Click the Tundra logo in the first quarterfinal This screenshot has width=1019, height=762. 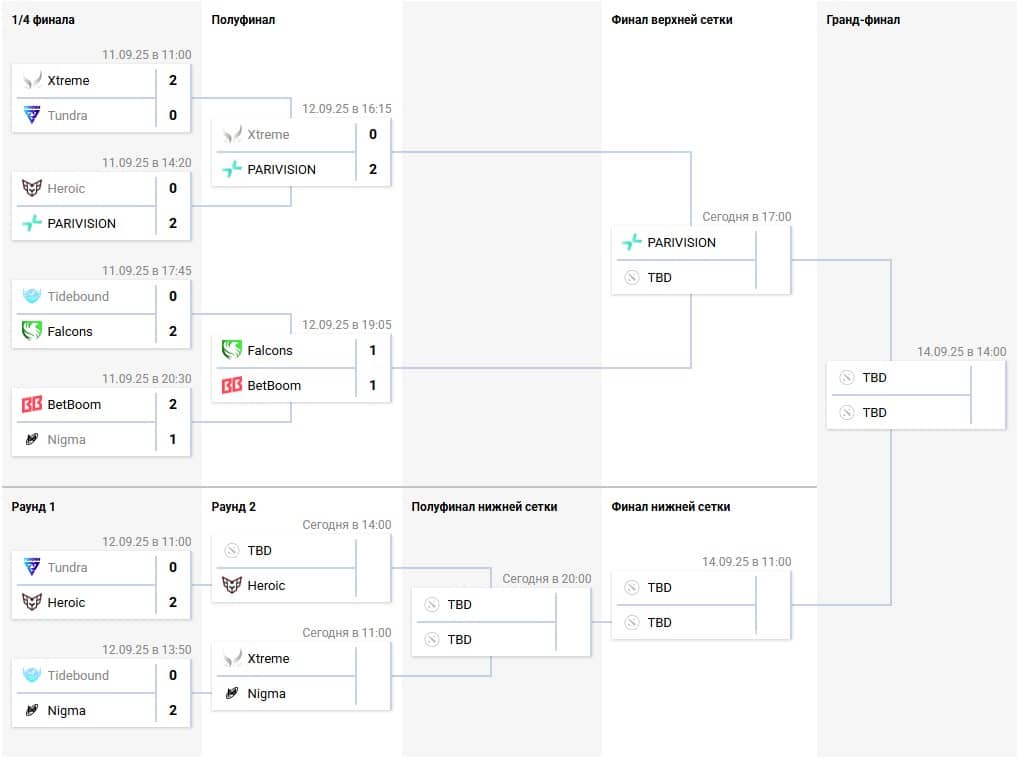(32, 116)
